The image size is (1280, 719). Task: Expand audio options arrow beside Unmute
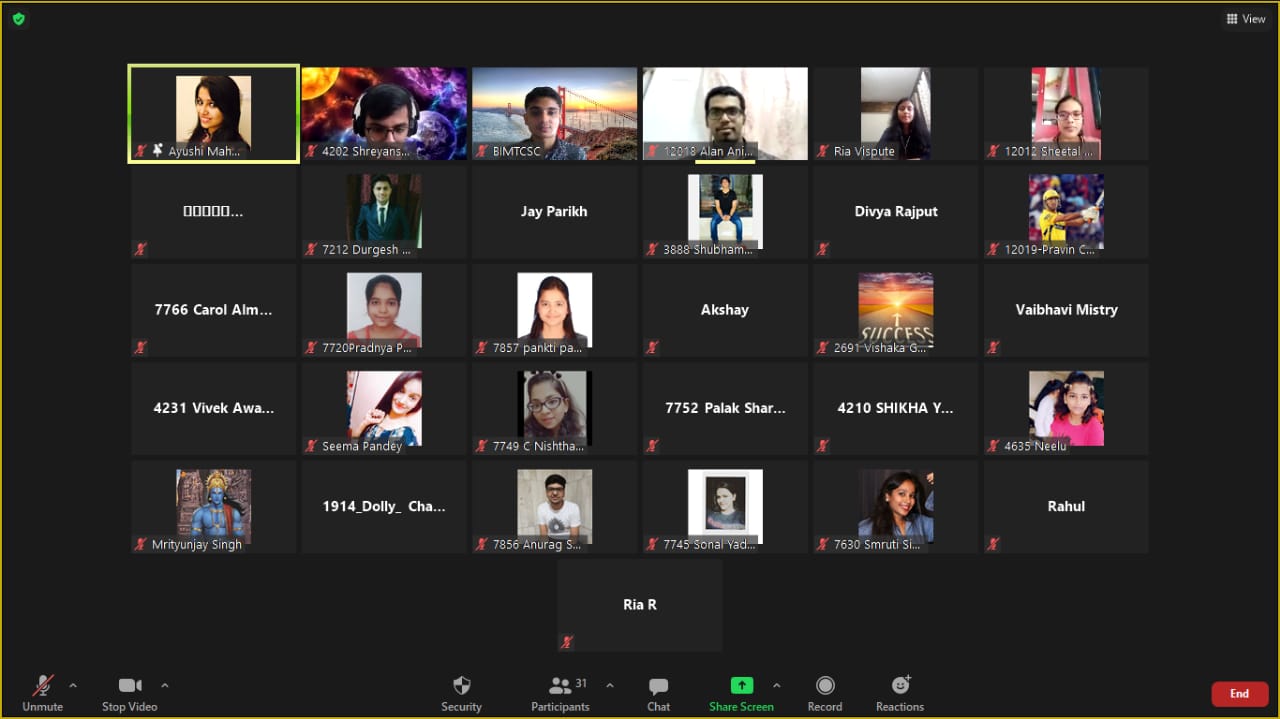[73, 686]
